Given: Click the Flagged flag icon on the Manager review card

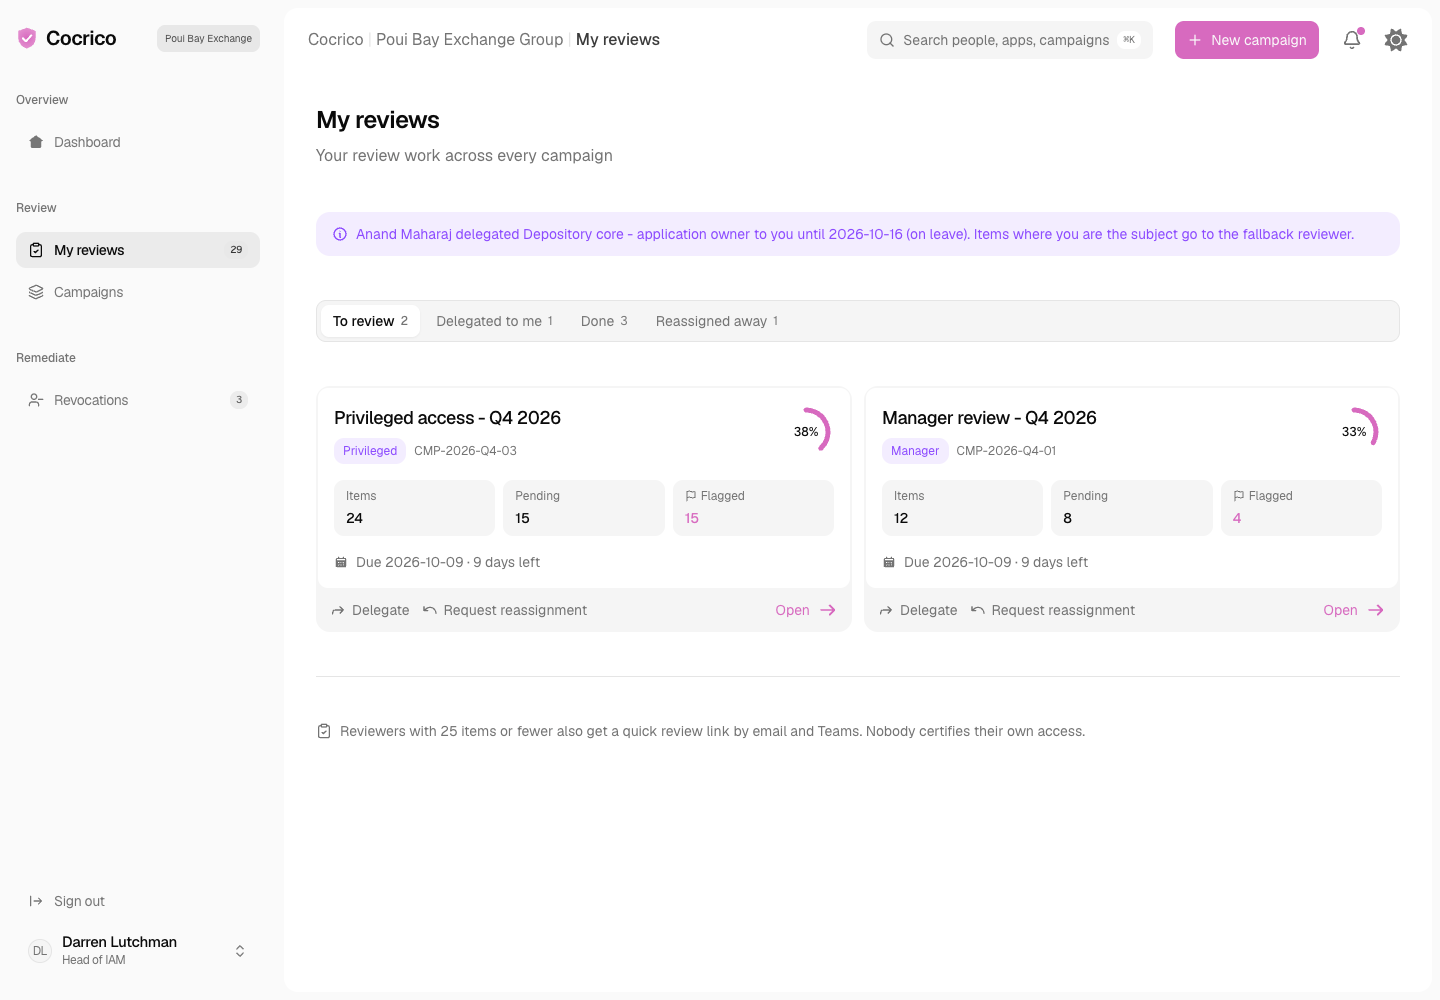Looking at the screenshot, I should [1239, 496].
